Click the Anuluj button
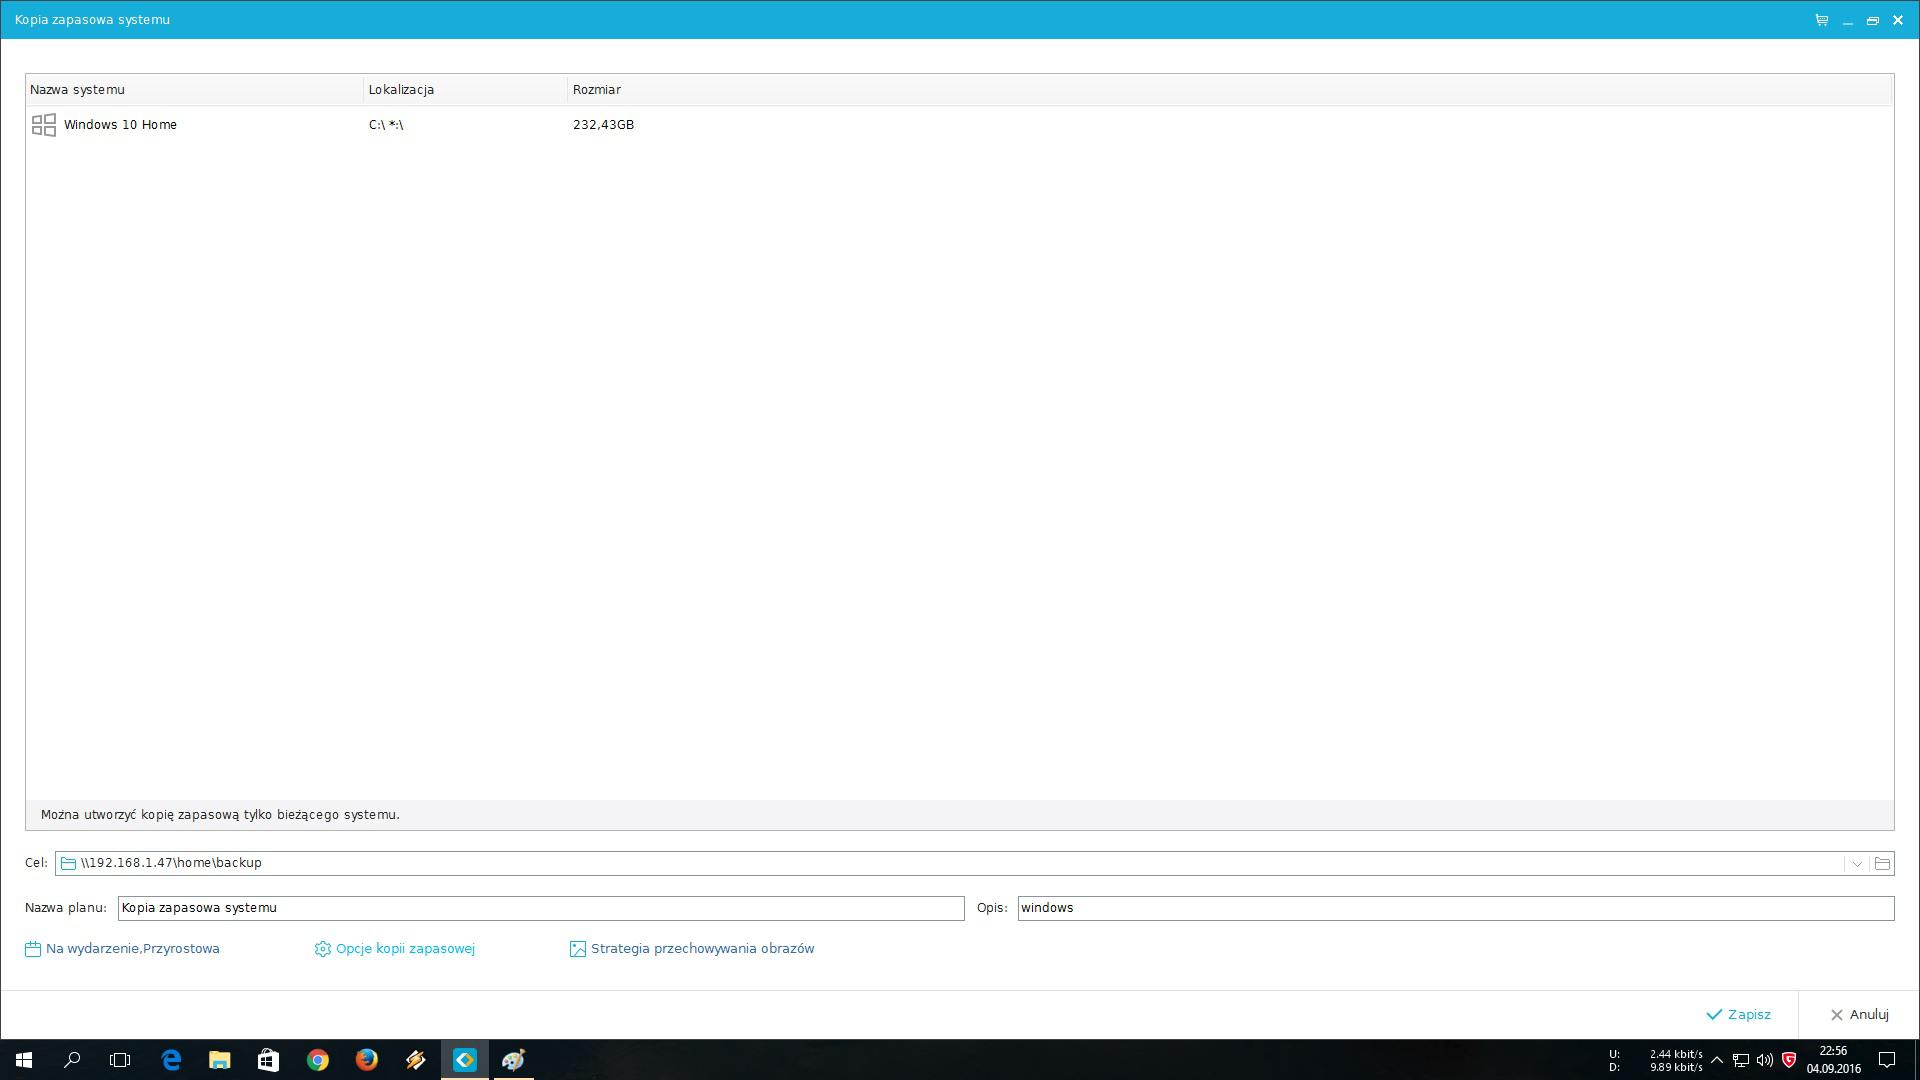Screen dimensions: 1920x1080 pyautogui.click(x=1859, y=1014)
